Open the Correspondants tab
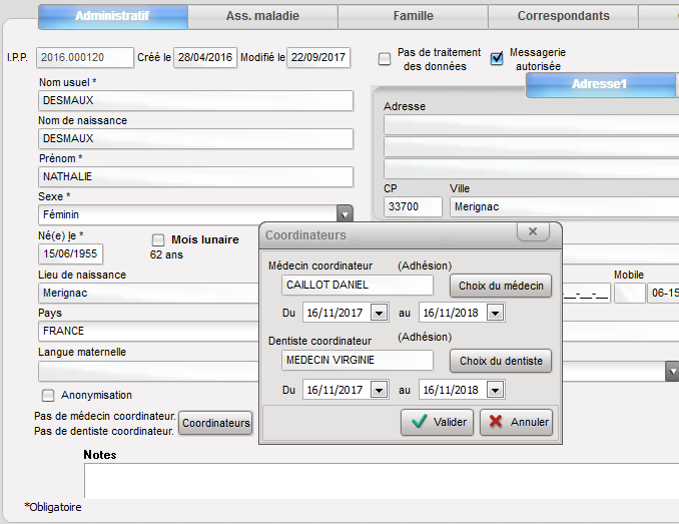 (x=563, y=16)
